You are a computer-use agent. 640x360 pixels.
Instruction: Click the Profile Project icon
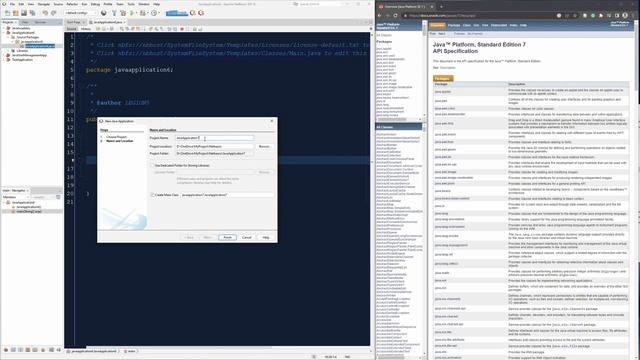154,13
